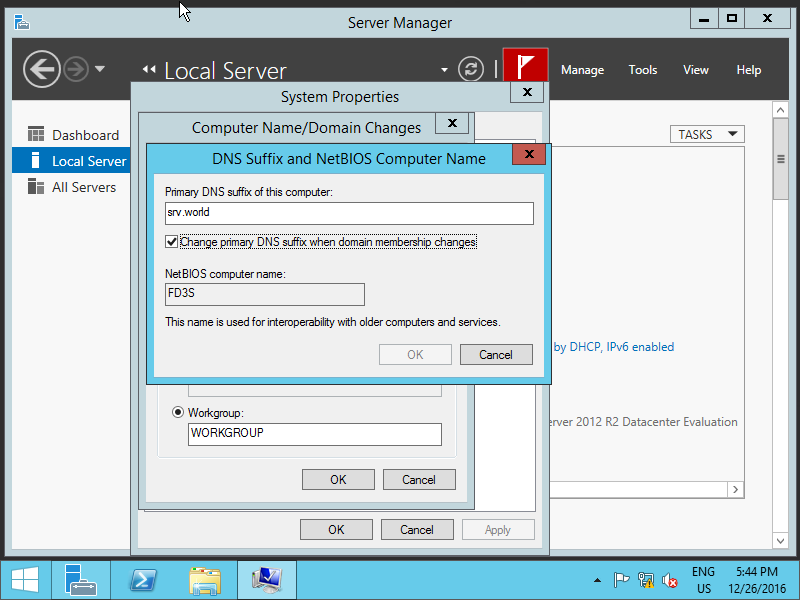The image size is (800, 600).
Task: Open the Manage menu
Action: point(582,70)
